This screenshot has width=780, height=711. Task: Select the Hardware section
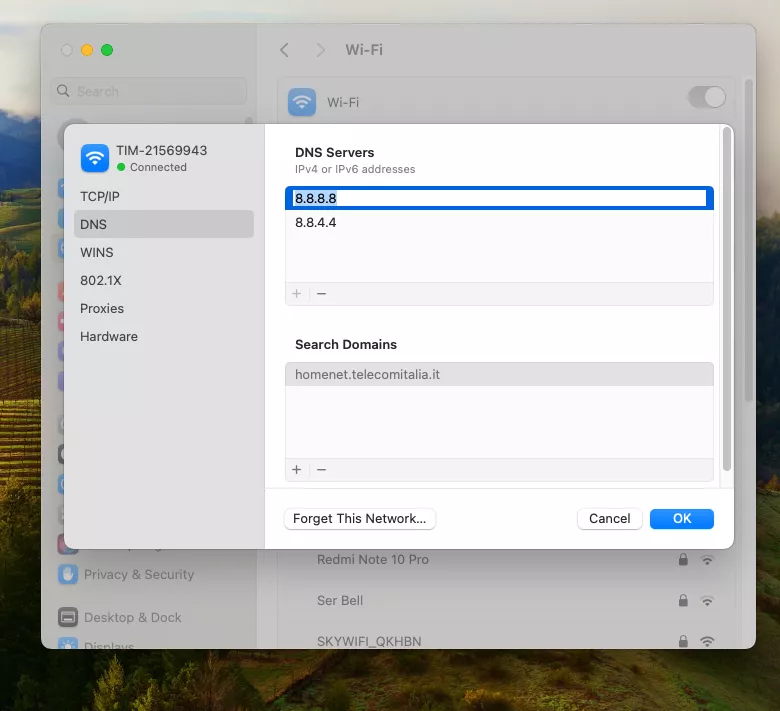109,337
